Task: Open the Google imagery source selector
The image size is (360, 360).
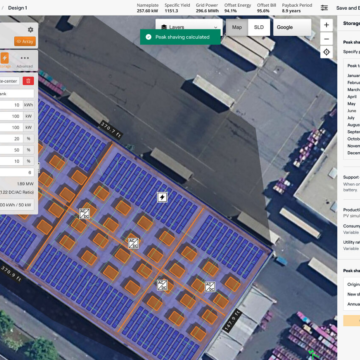Action: [292, 27]
